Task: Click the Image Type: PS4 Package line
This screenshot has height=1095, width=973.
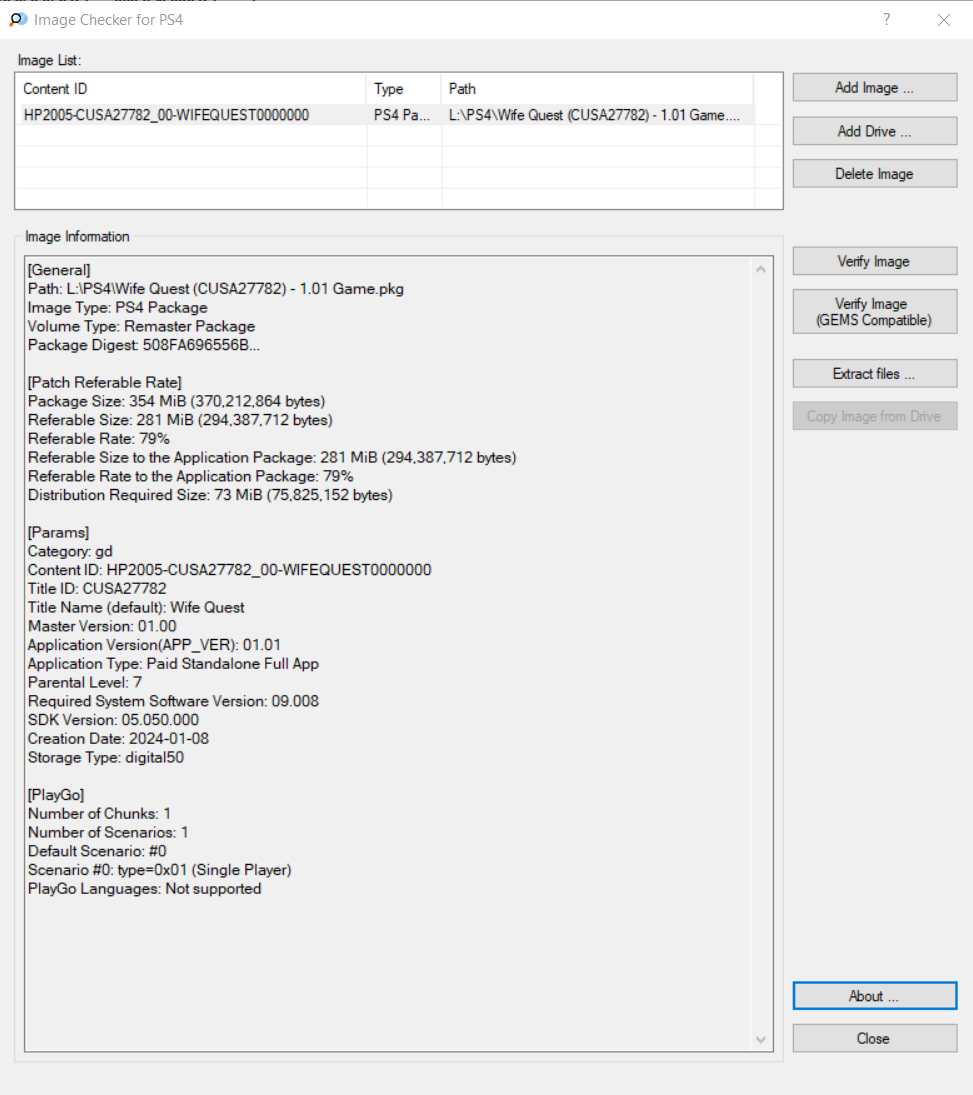Action: (117, 307)
